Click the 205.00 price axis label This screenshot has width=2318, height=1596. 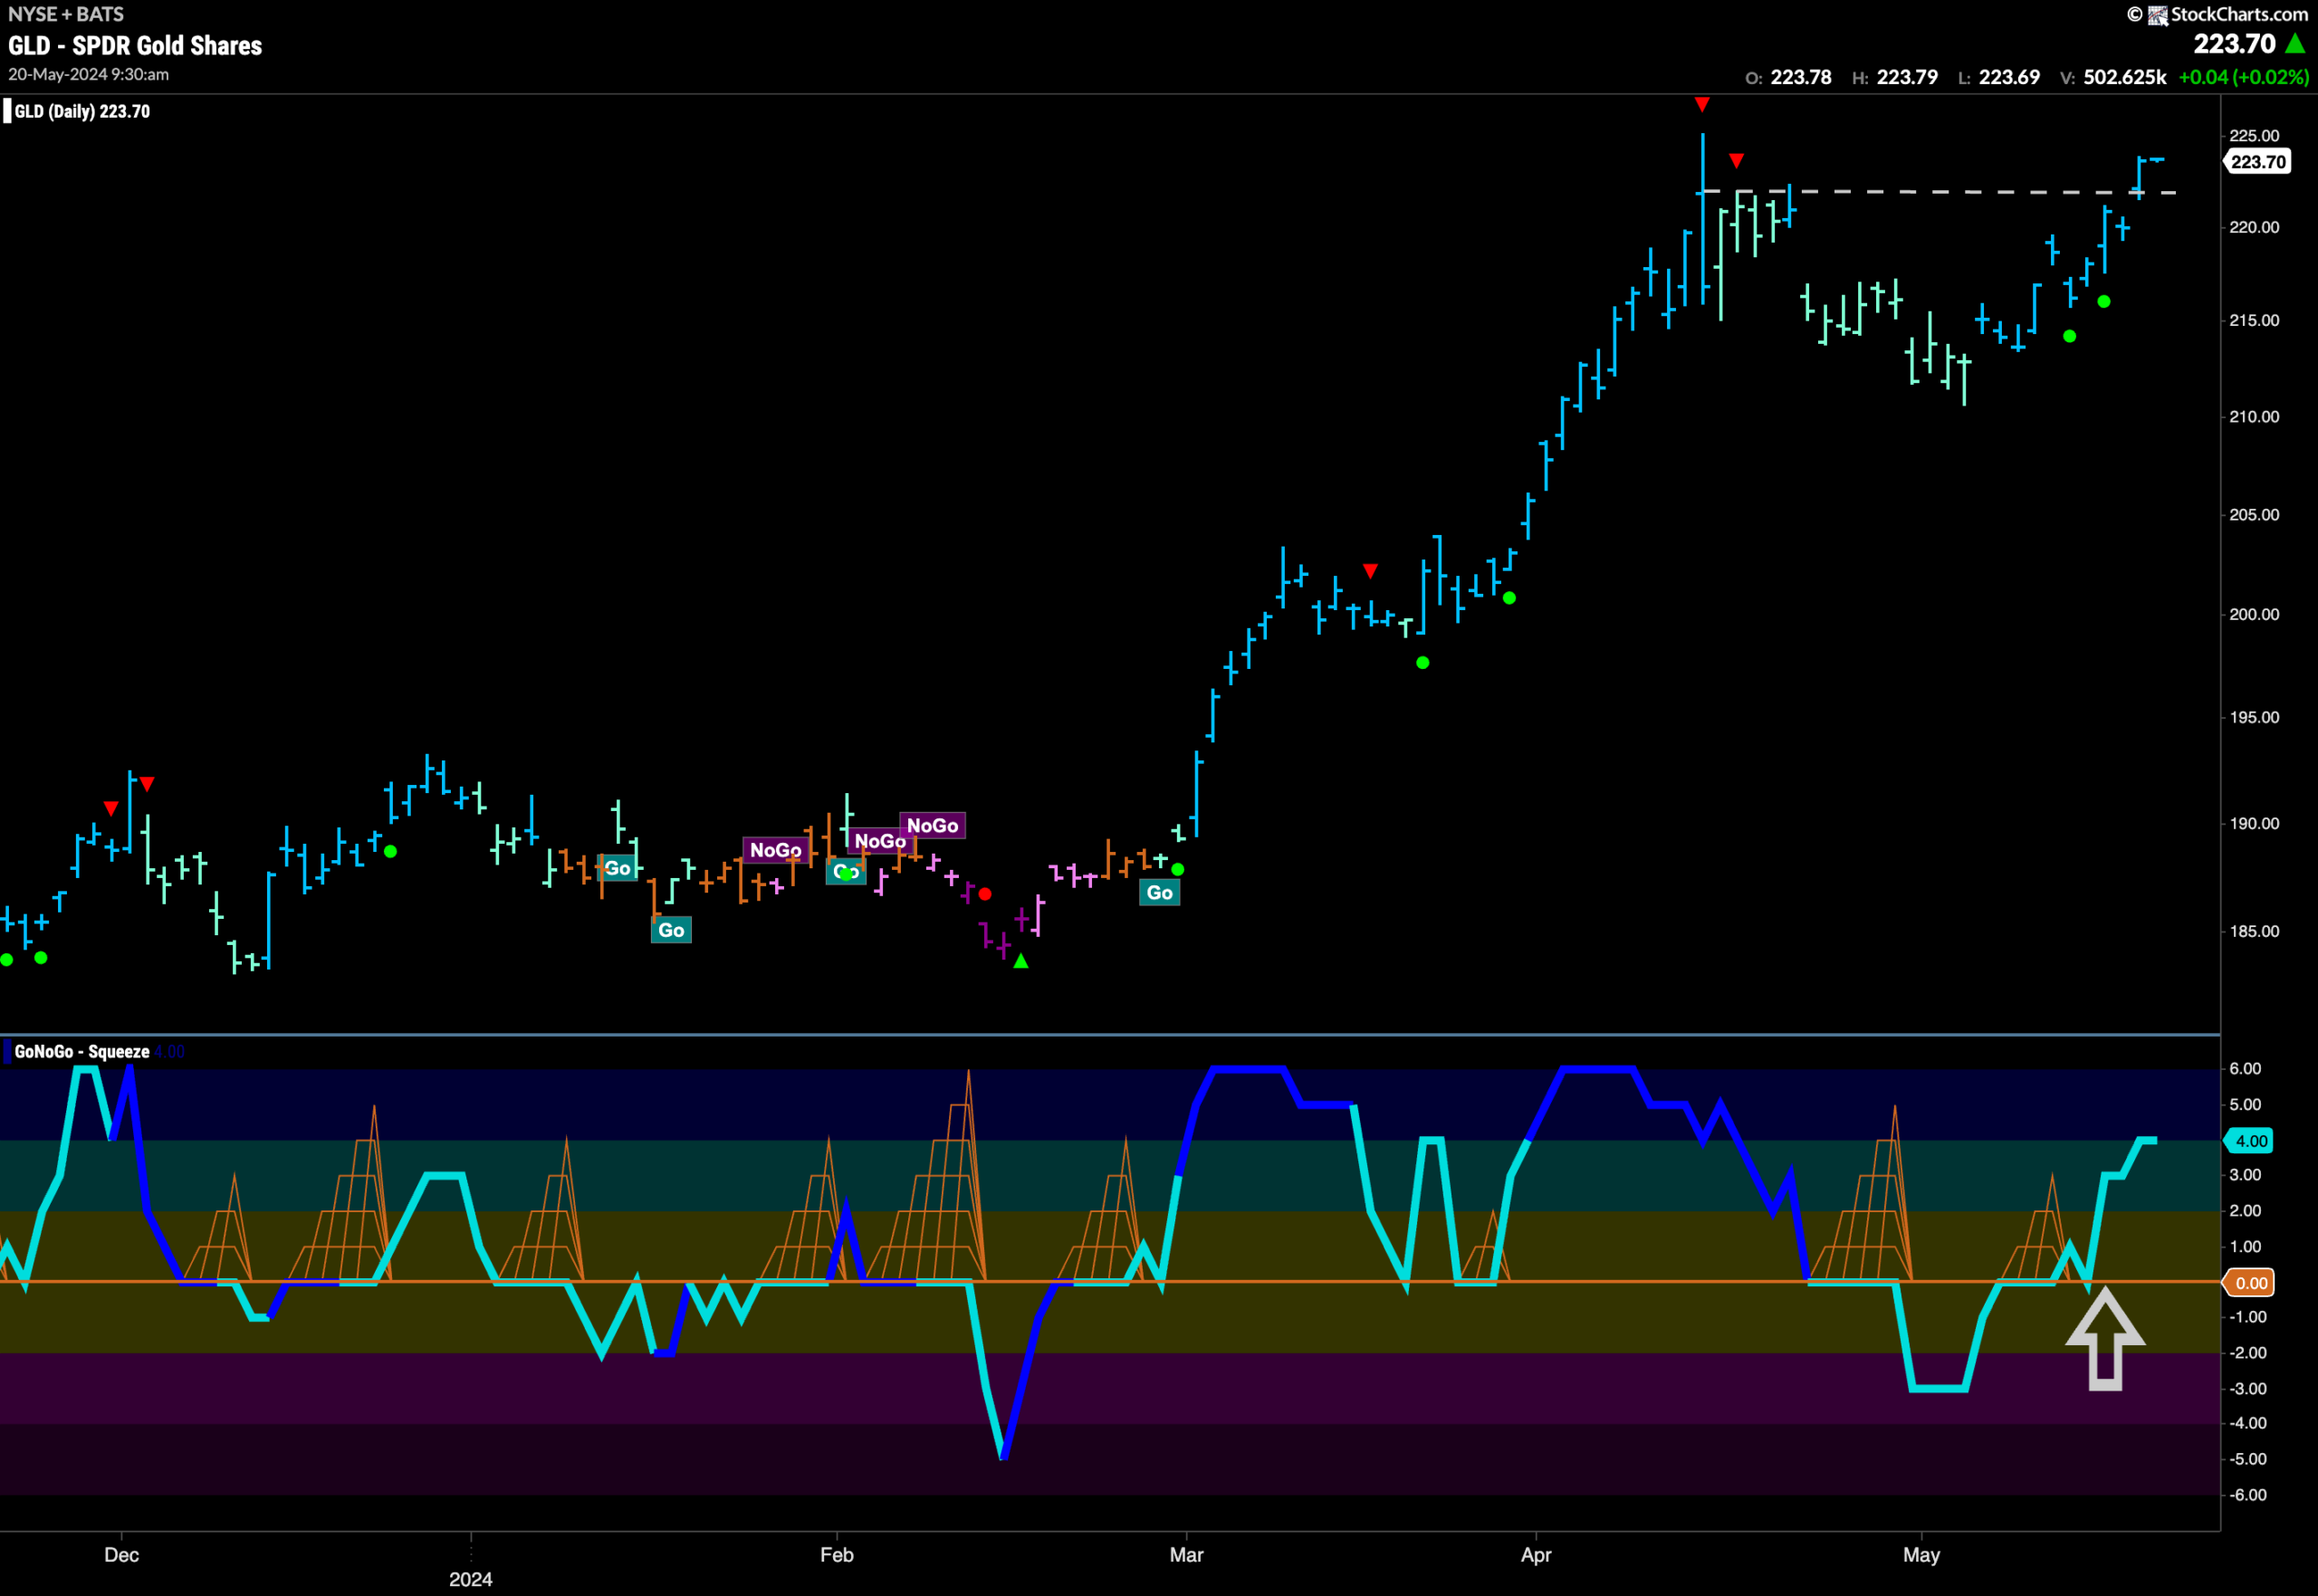click(x=2254, y=514)
